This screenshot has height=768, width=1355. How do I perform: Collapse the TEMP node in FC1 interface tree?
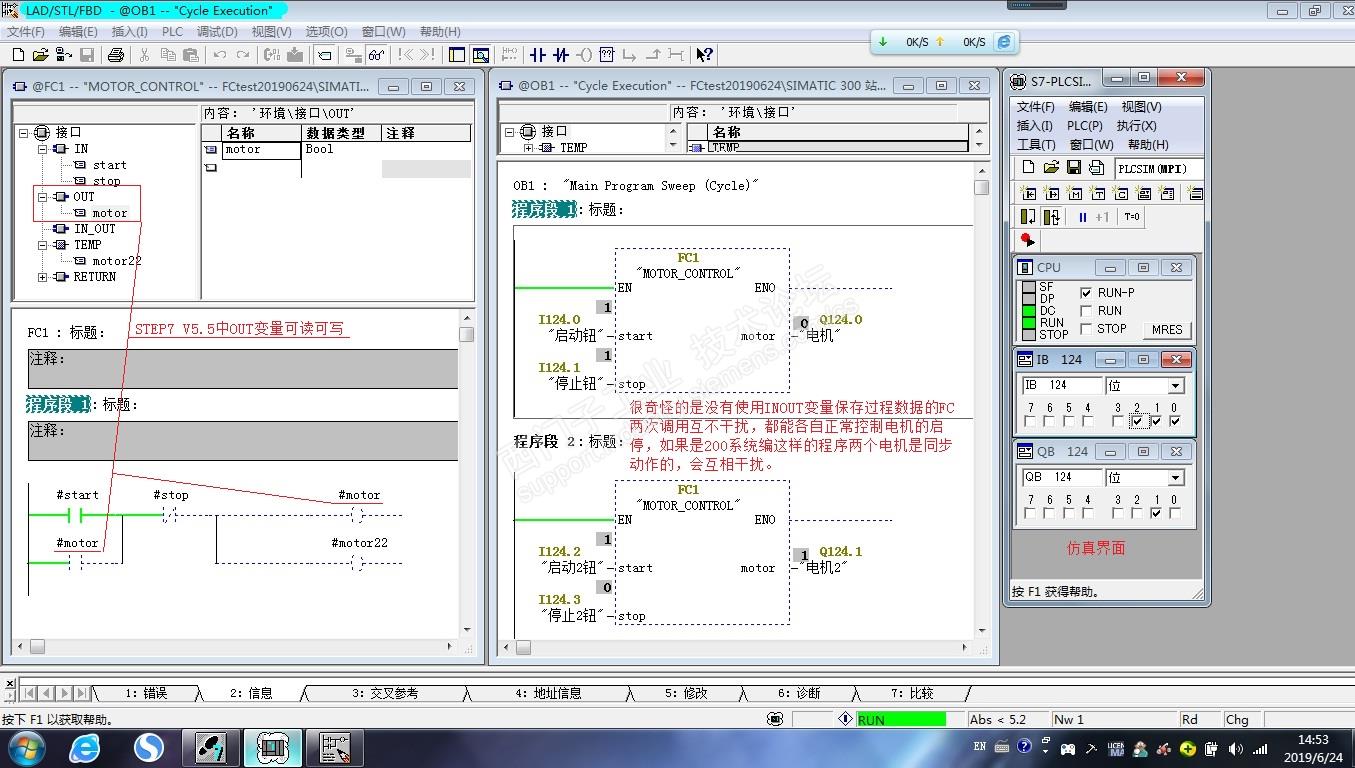tap(43, 245)
